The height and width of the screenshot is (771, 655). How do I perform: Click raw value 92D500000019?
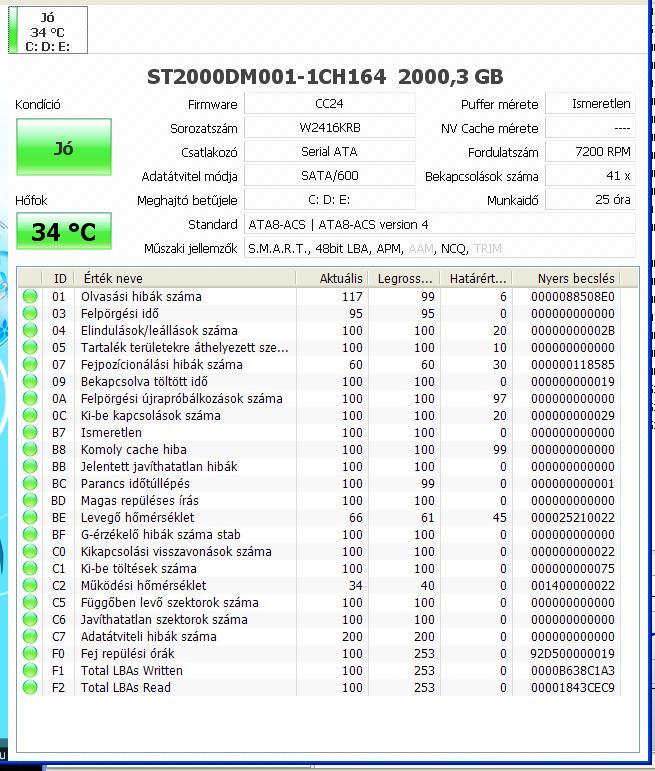pos(572,653)
